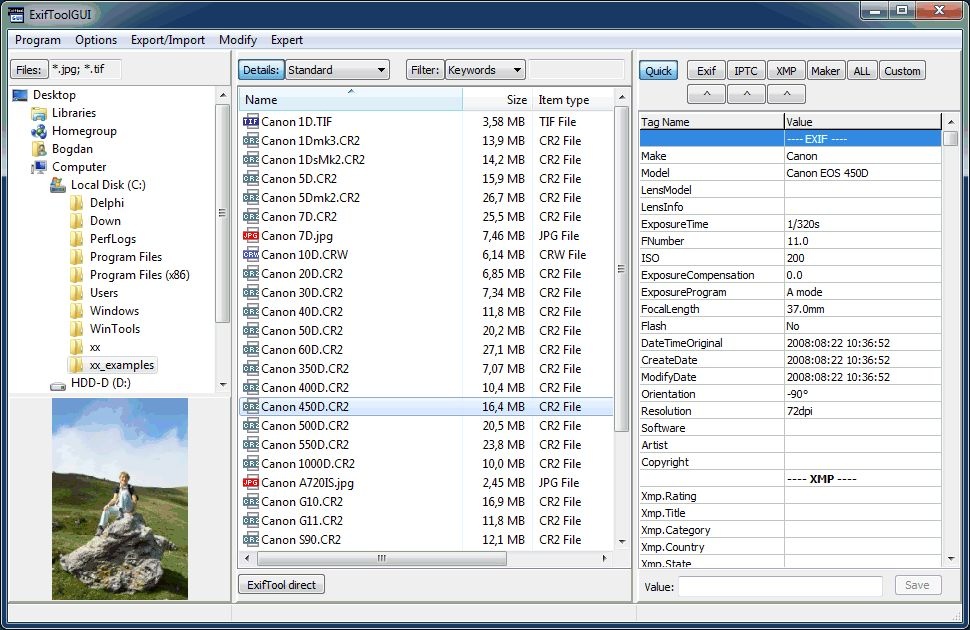Click the up arrow button under XMP
970x630 pixels.
coord(786,94)
